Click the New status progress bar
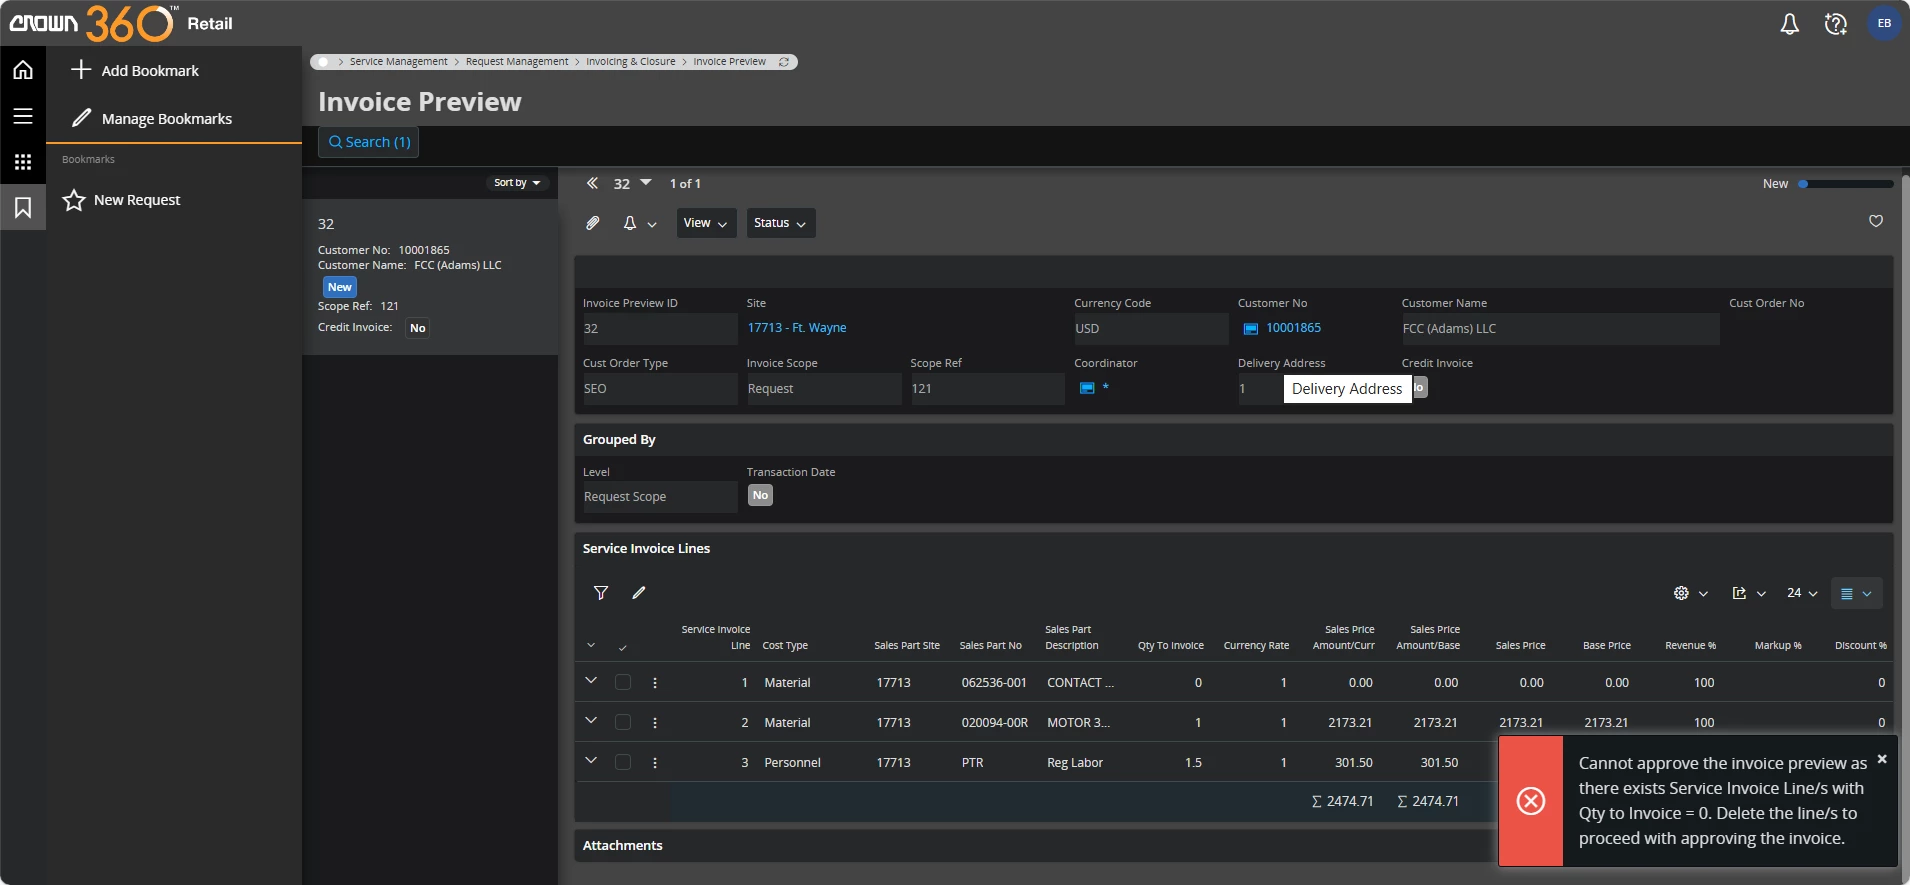This screenshot has width=1910, height=885. click(x=1845, y=184)
